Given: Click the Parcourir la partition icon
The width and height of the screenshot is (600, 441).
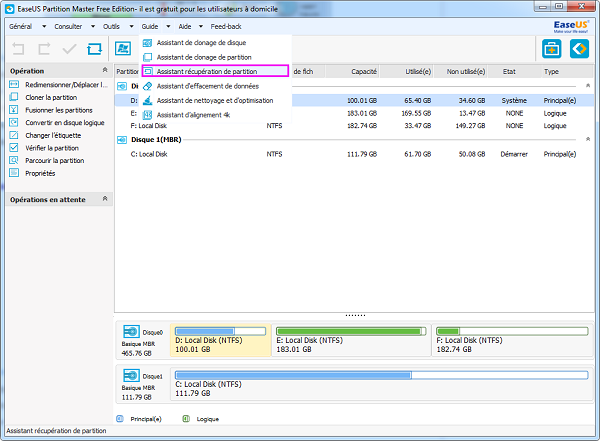Looking at the screenshot, I should [14, 160].
